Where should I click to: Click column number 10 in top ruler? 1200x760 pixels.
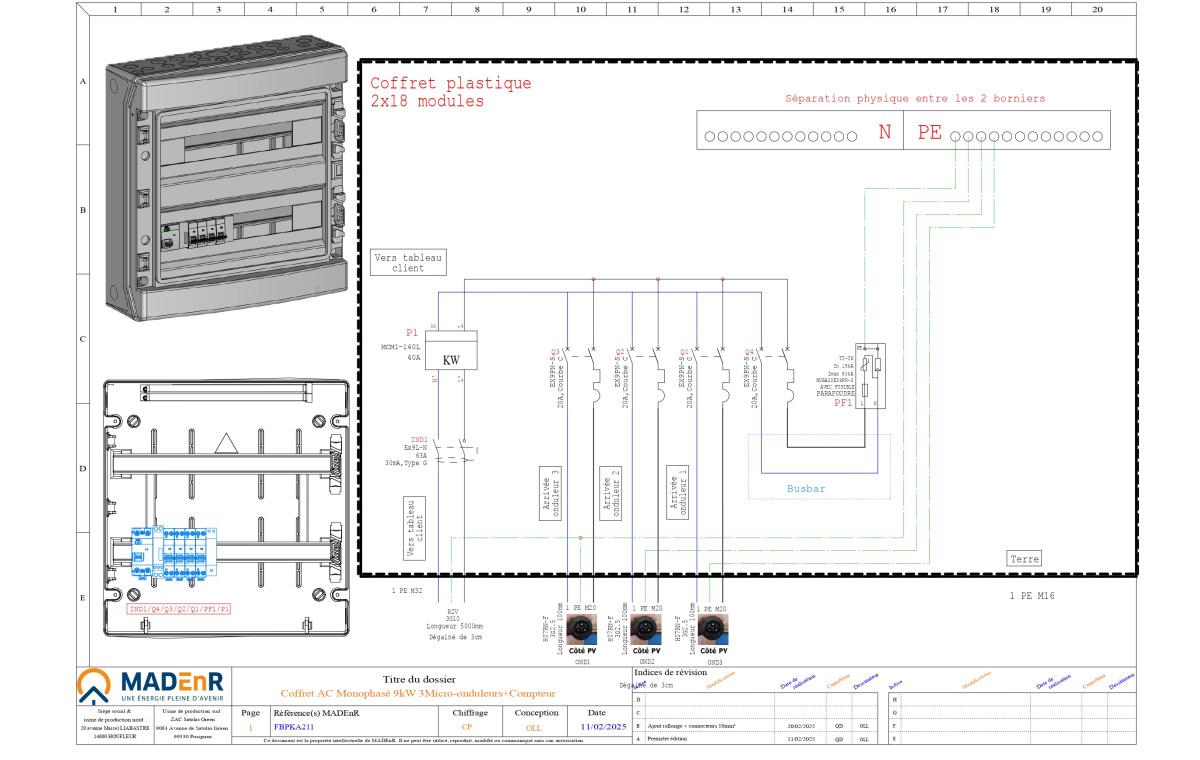point(580,9)
